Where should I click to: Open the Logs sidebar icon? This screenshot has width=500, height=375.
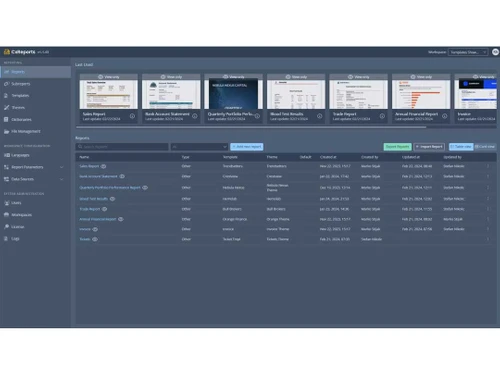pos(6,239)
